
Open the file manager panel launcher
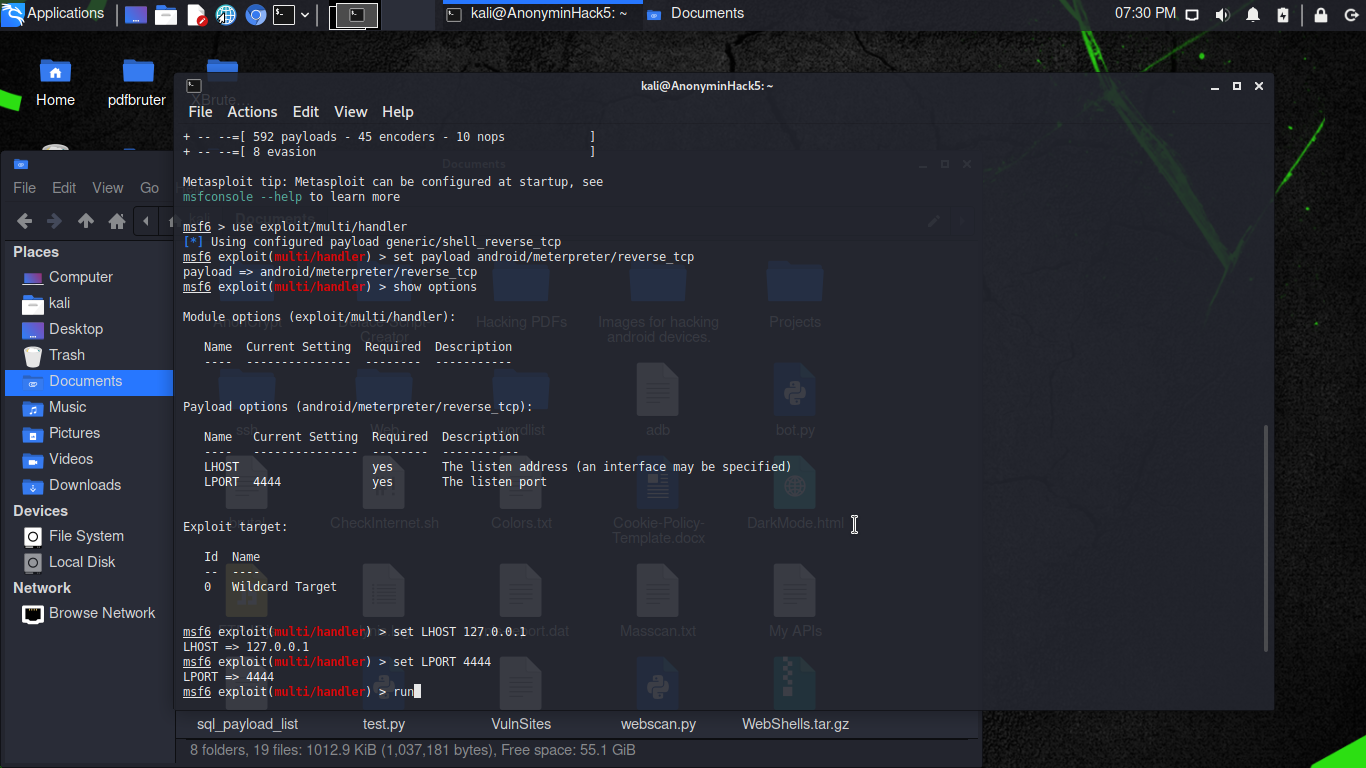click(166, 15)
